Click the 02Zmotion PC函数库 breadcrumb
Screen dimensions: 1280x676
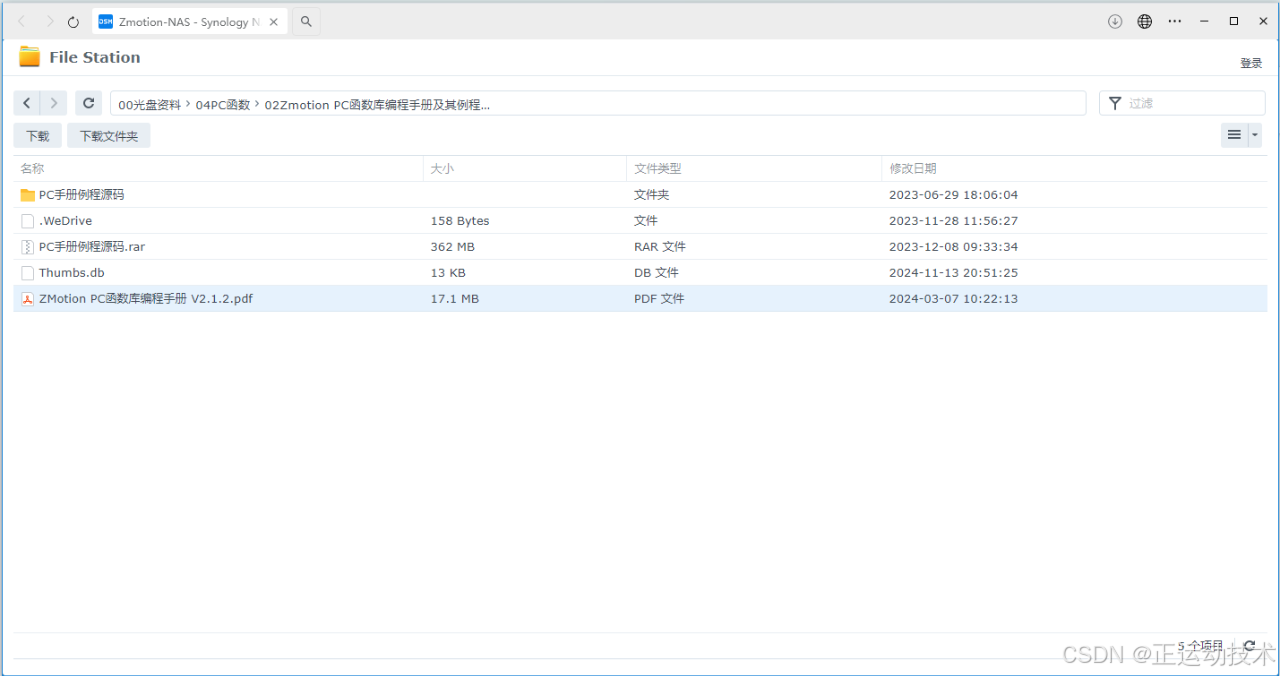pos(377,104)
